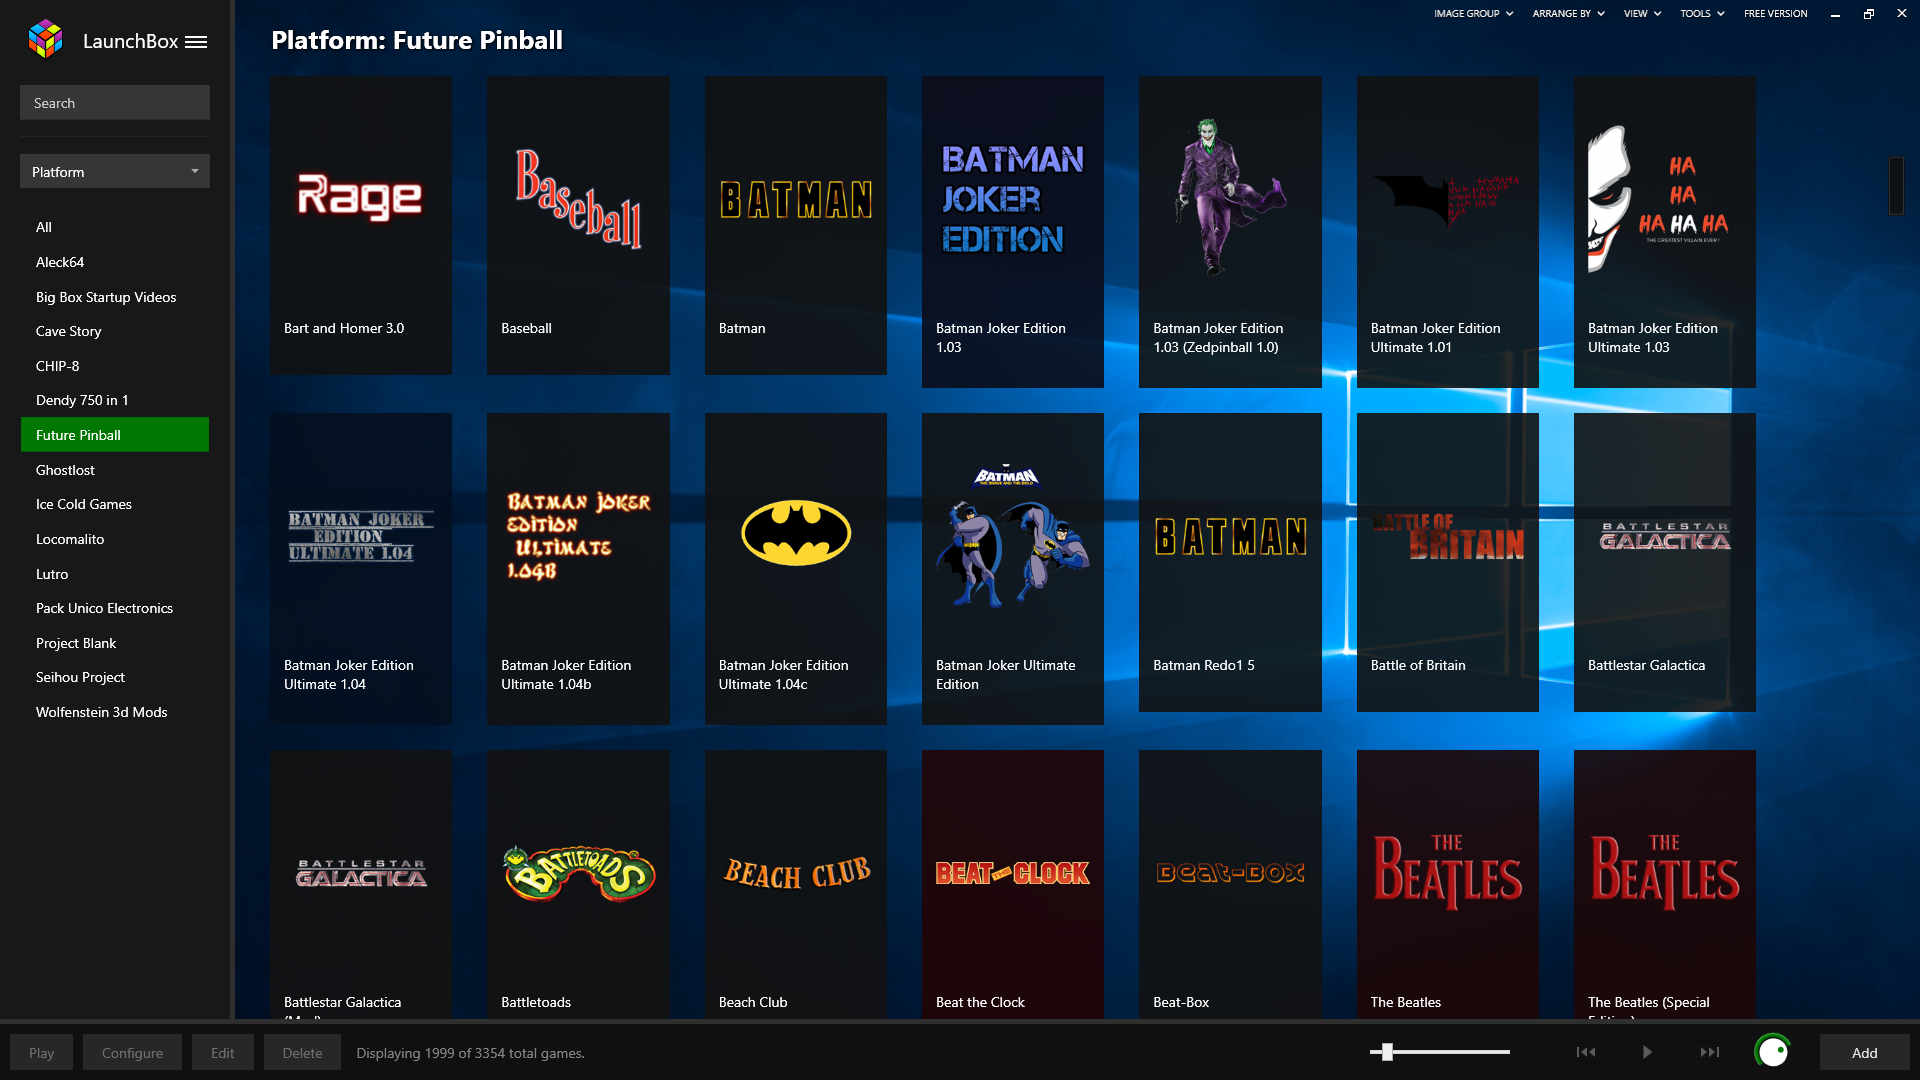Select Batman Joker Edition Ultimate 1.04c
Viewport: 1920px width, 1080px height.
tap(795, 569)
